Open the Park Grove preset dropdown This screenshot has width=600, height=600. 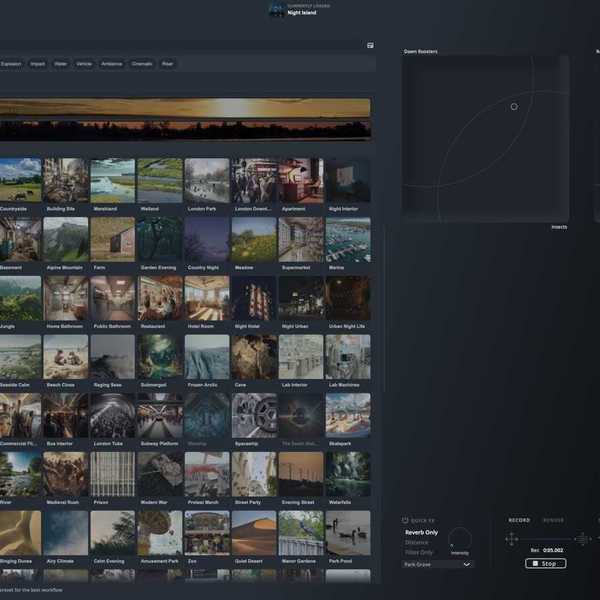(437, 564)
